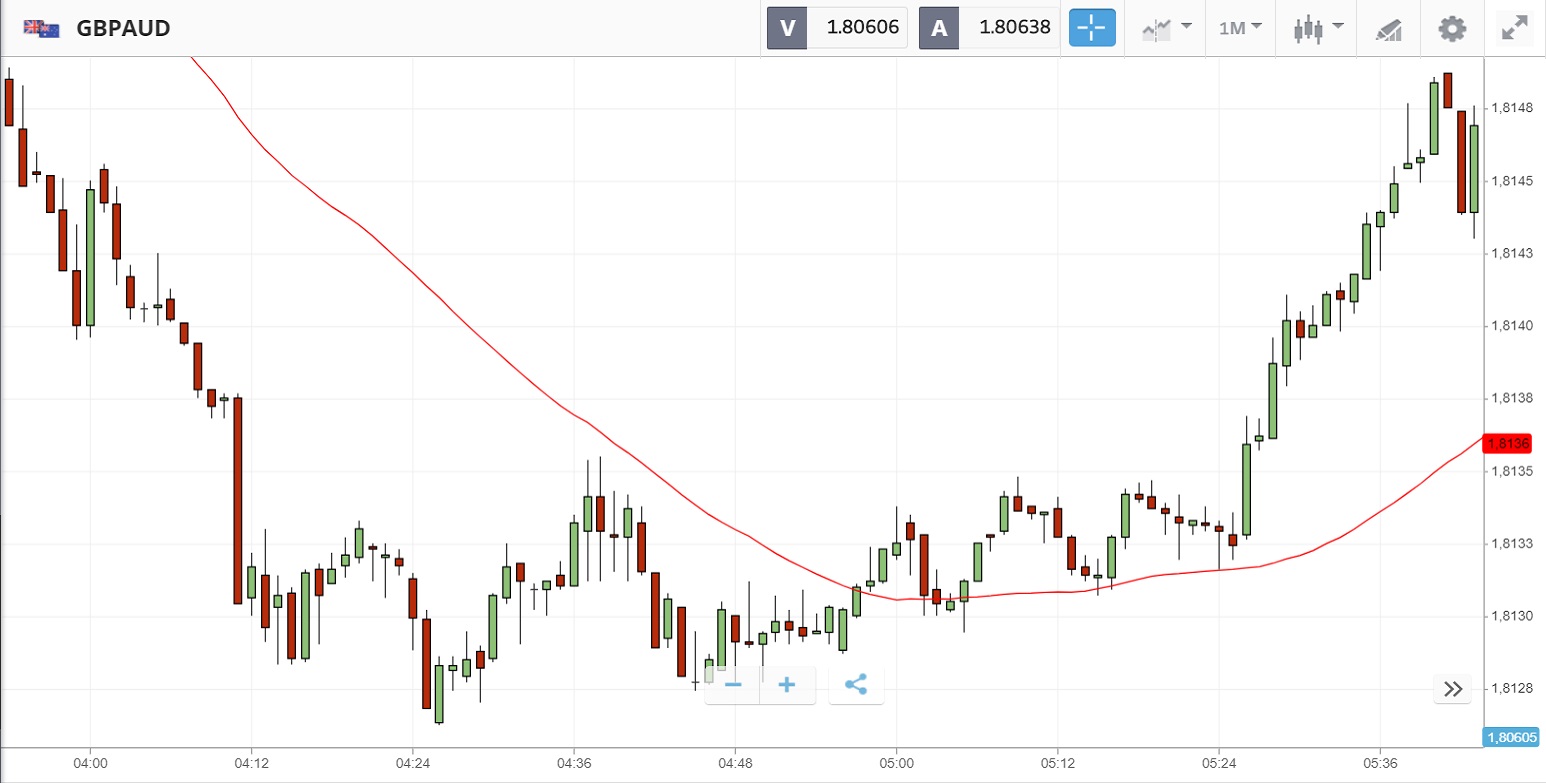
Task: Open chart settings gear
Action: pos(1451,28)
